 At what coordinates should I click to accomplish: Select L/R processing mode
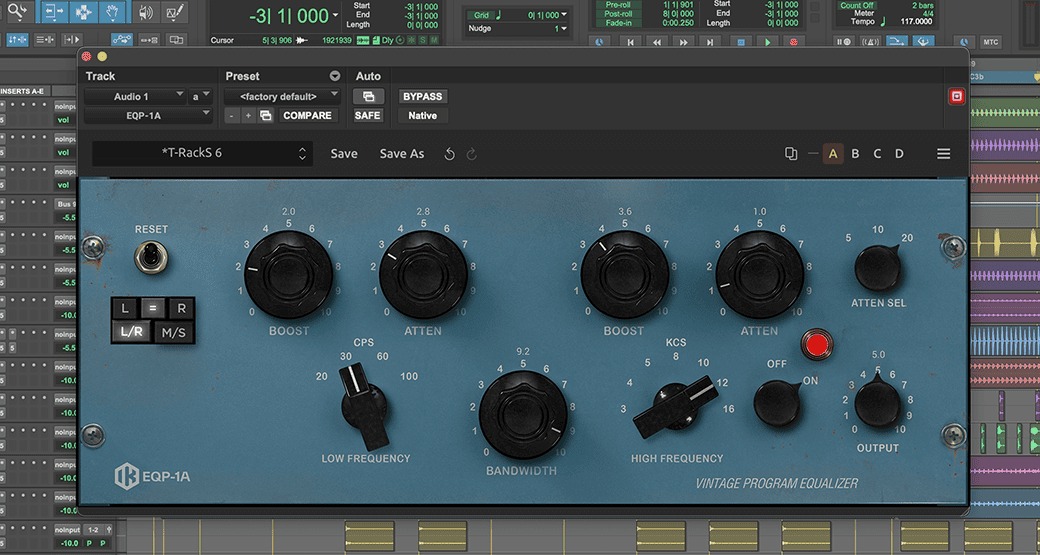tap(131, 332)
